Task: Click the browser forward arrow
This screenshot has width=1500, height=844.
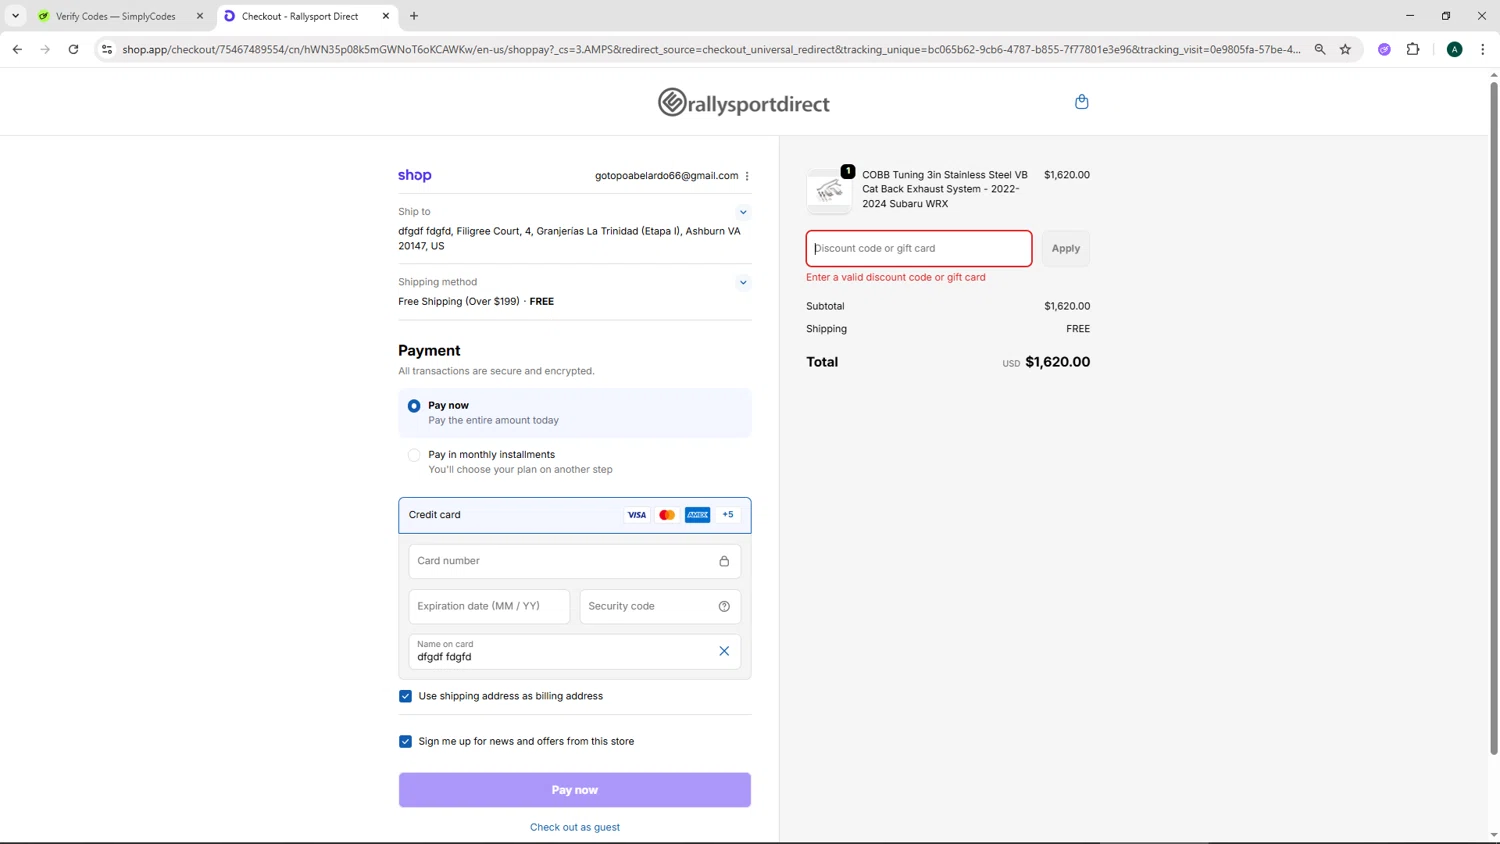Action: 45,49
